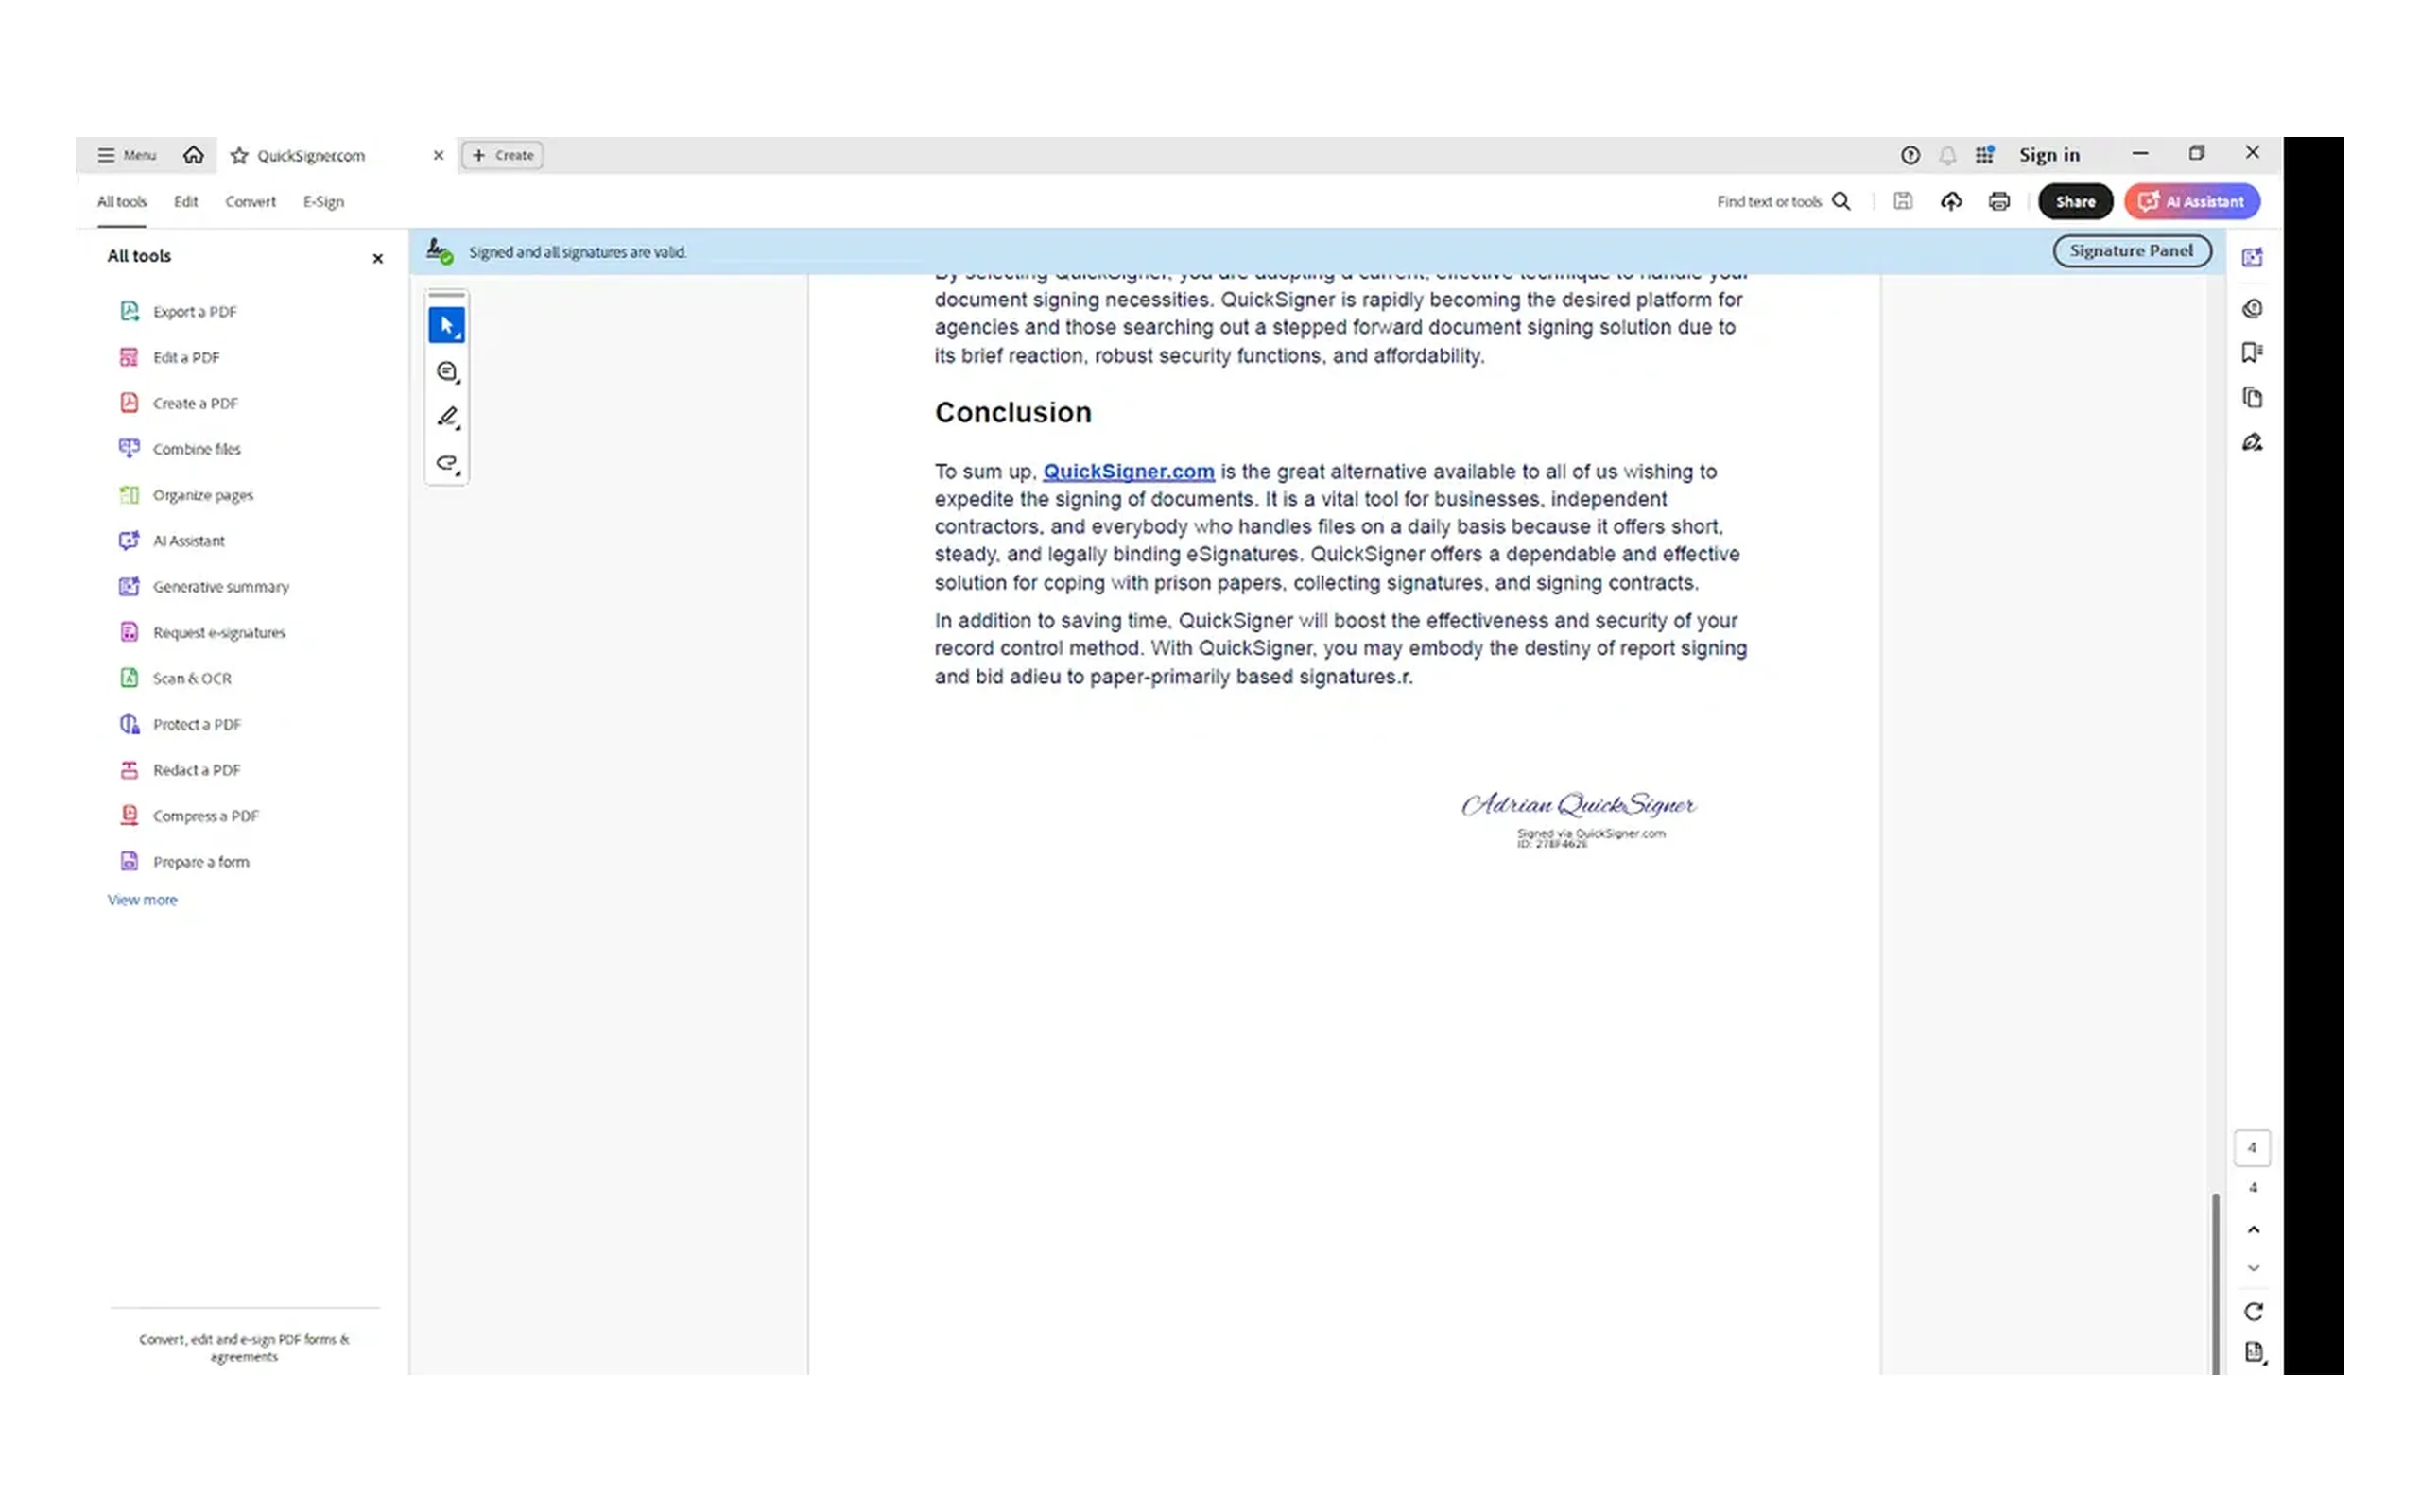Image resolution: width=2420 pixels, height=1512 pixels.
Task: Choose the Draw freehand lasso tool
Action: tap(447, 463)
